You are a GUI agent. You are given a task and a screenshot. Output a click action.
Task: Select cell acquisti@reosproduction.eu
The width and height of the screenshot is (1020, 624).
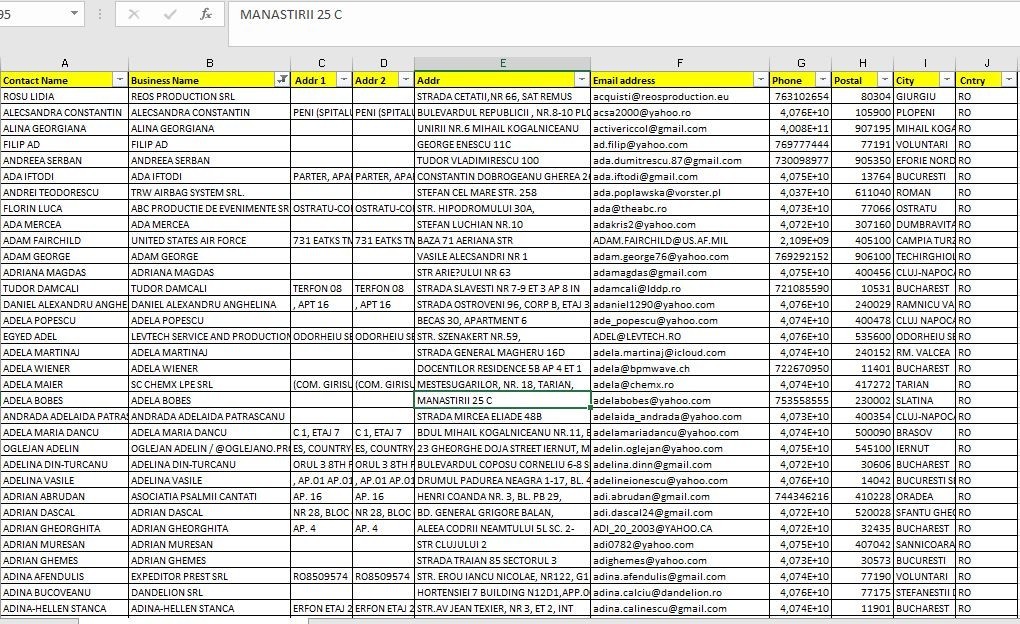coord(680,96)
